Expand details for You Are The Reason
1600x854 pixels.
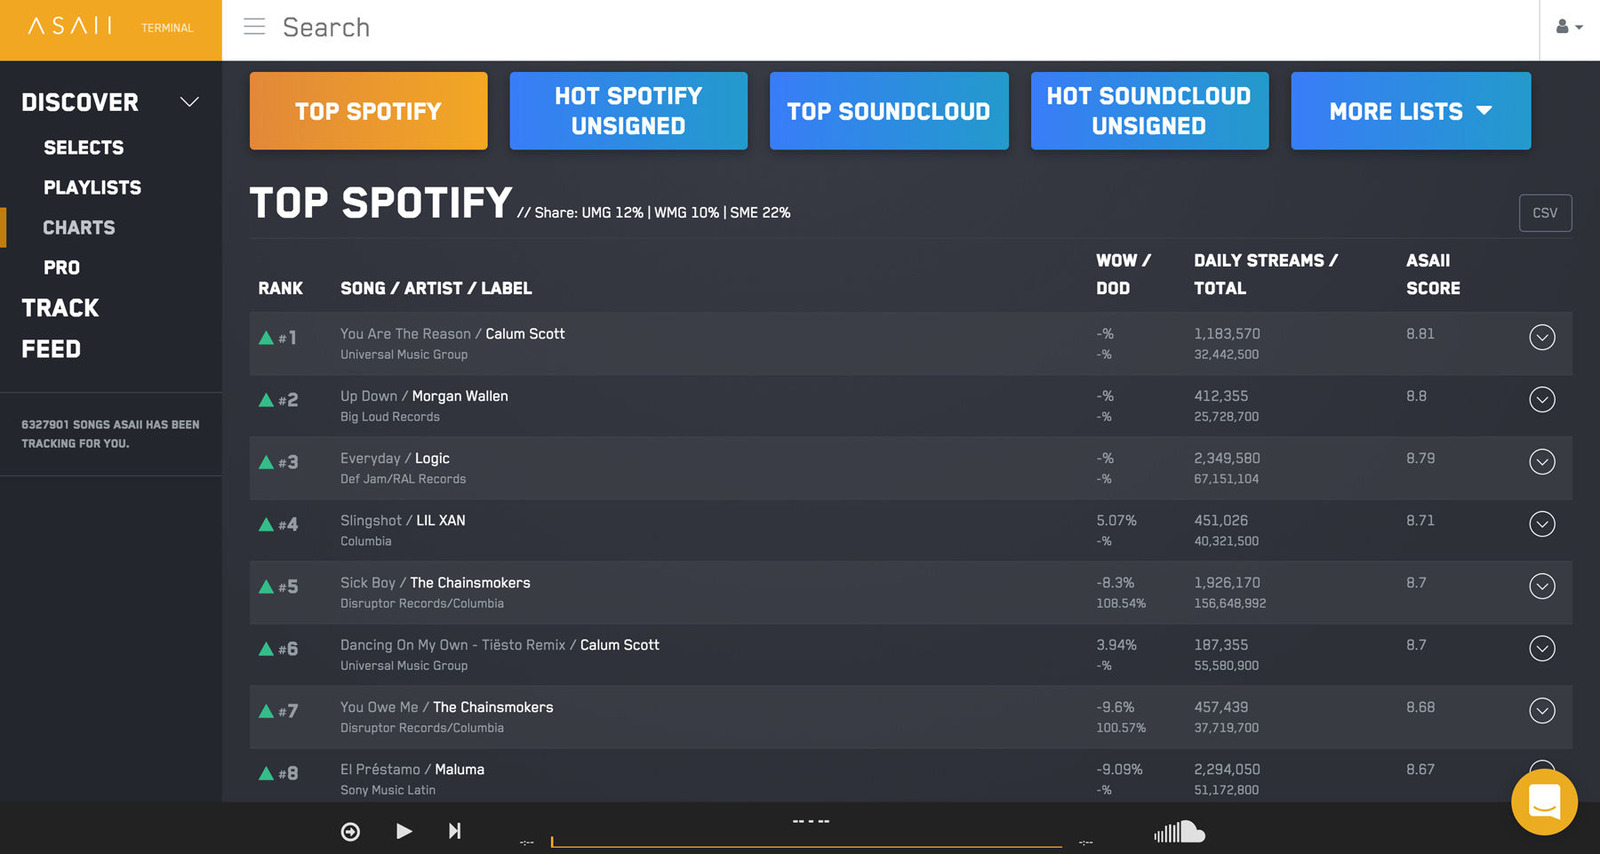click(1542, 338)
